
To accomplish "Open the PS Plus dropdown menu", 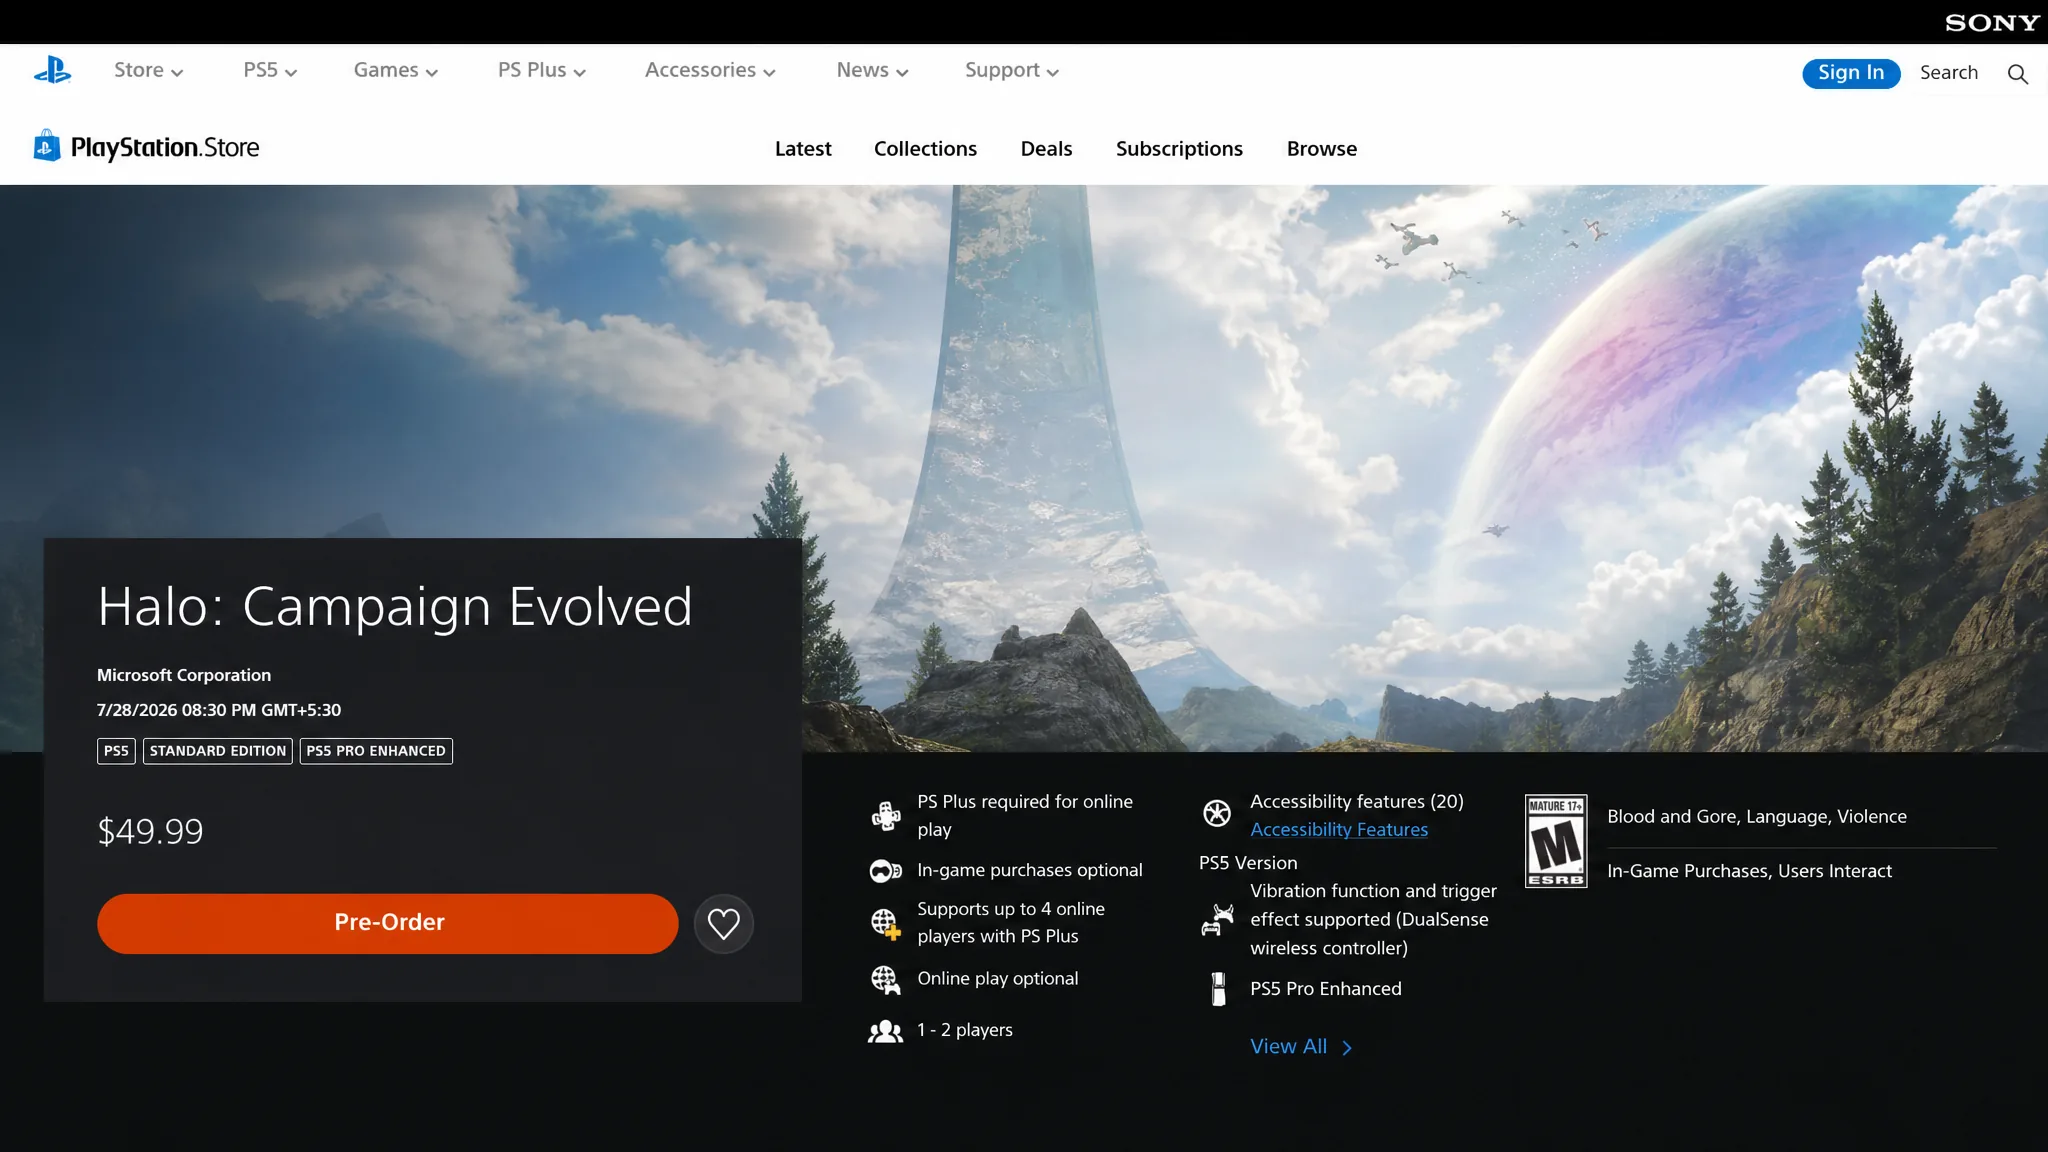I will [x=542, y=70].
